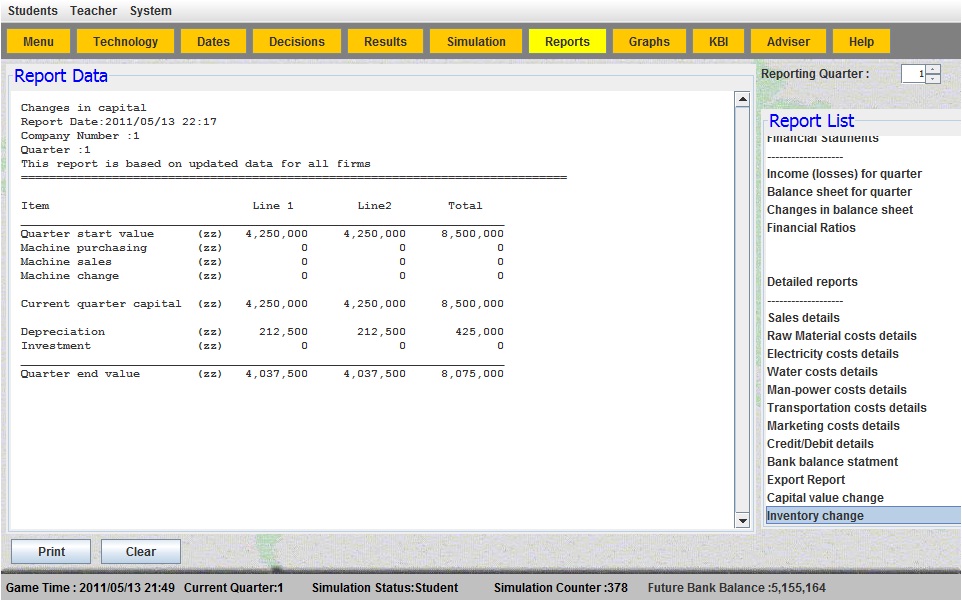Choose Capital value change report
962x600 pixels.
point(825,498)
